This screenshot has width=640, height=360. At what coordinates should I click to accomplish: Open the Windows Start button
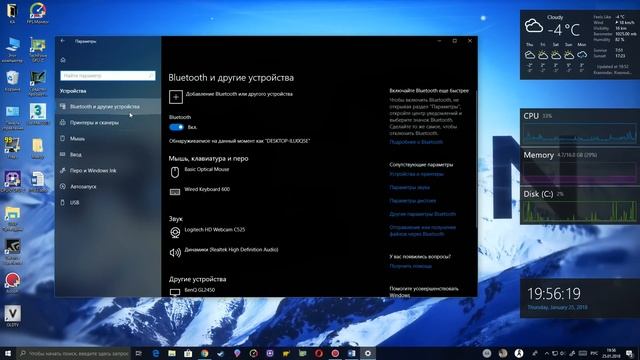click(8, 353)
